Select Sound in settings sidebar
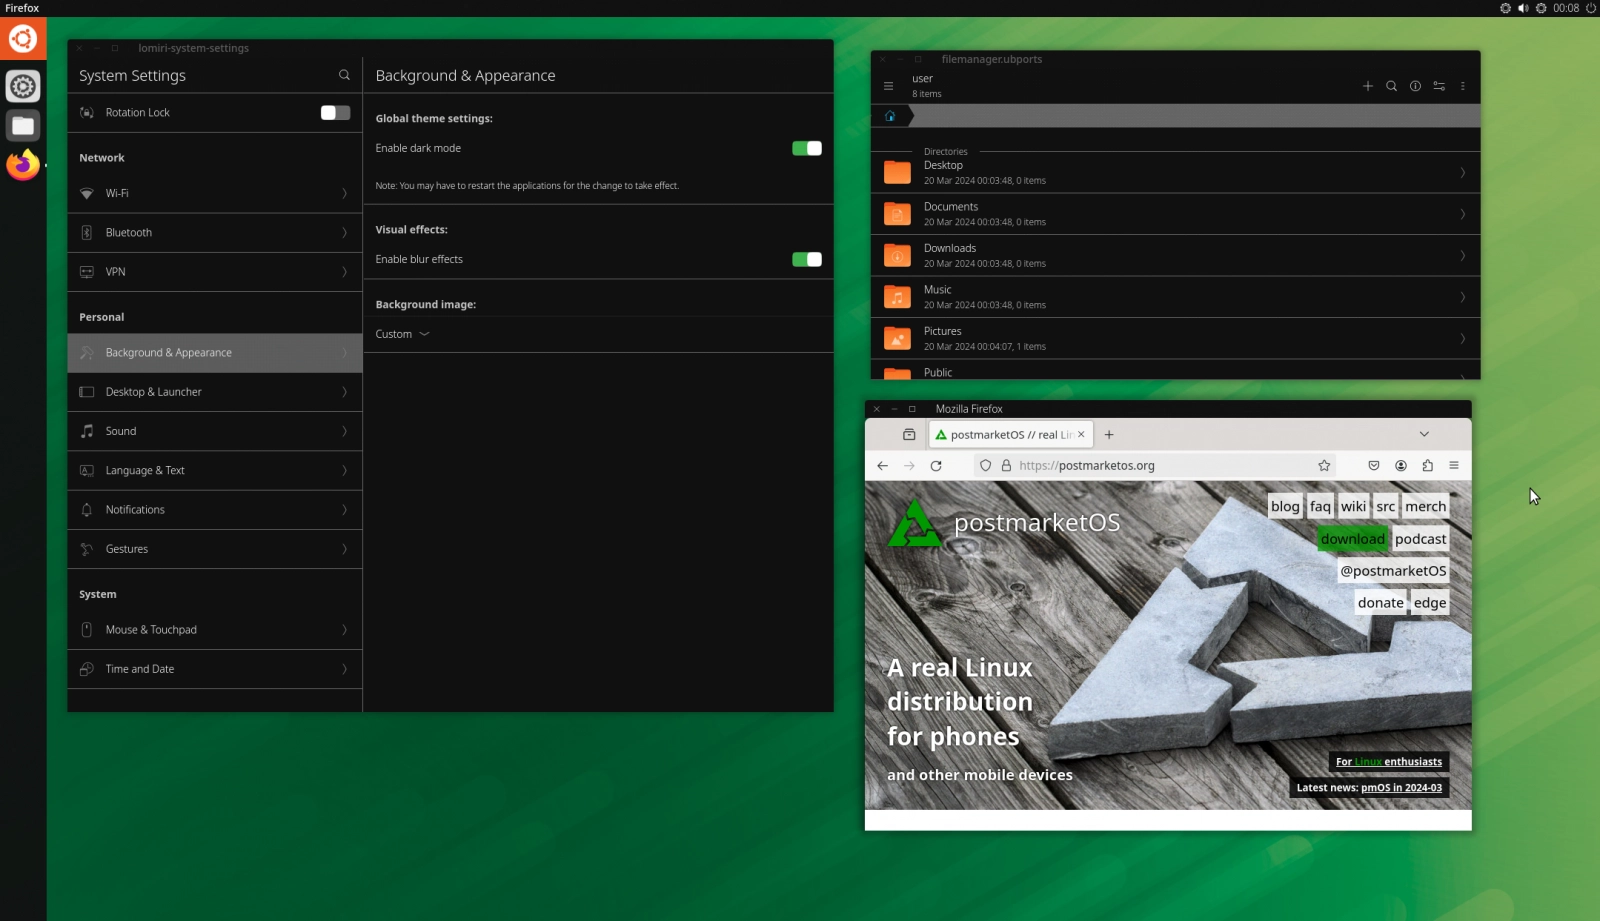Image resolution: width=1600 pixels, height=921 pixels. (x=215, y=431)
